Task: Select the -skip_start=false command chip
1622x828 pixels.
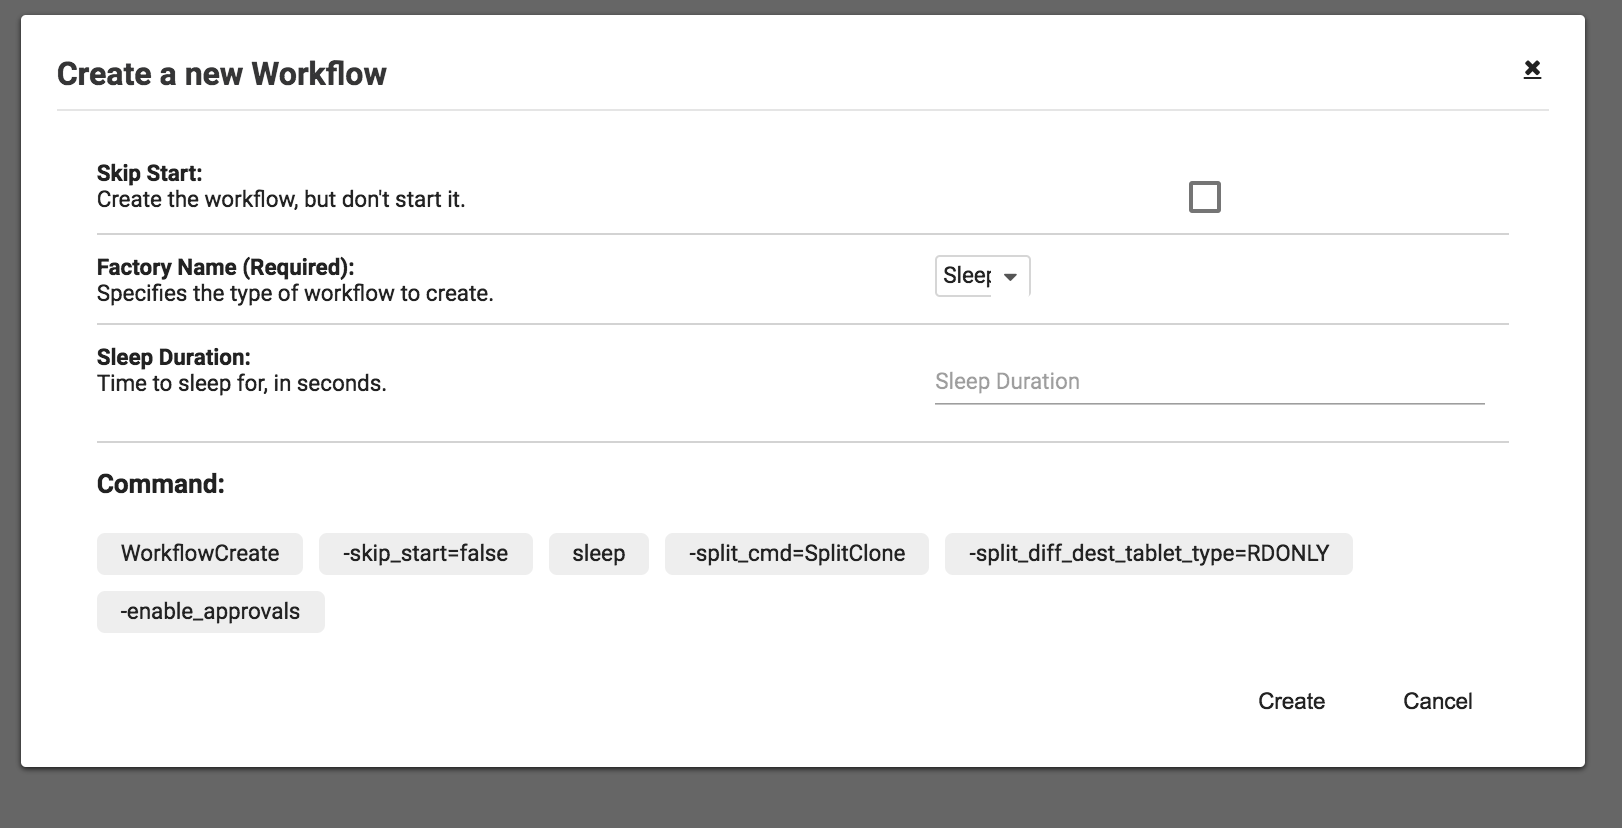Action: (425, 554)
